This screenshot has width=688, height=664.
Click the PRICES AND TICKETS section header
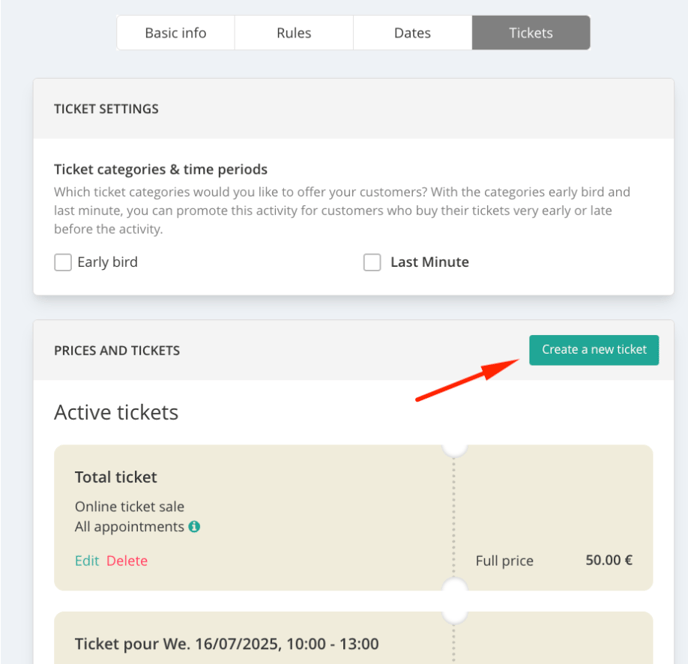[117, 351]
